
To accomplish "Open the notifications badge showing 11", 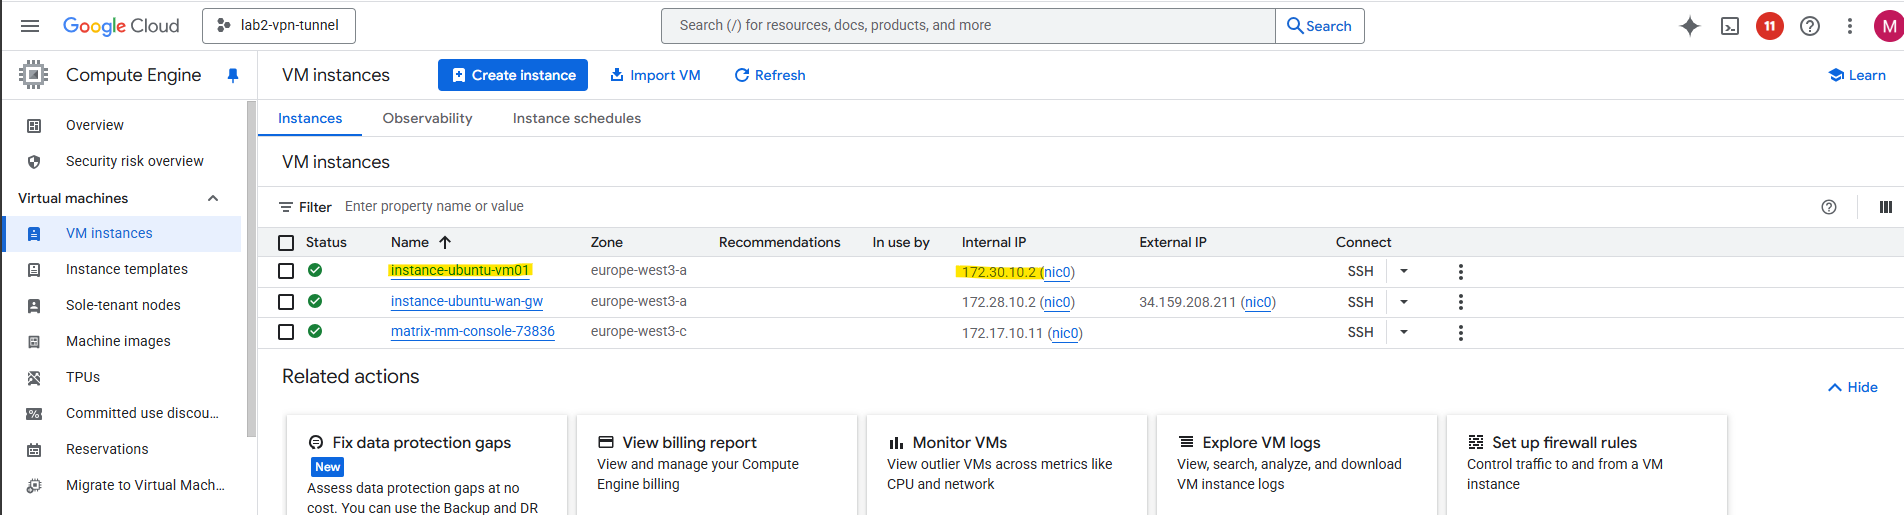I will 1769,26.
